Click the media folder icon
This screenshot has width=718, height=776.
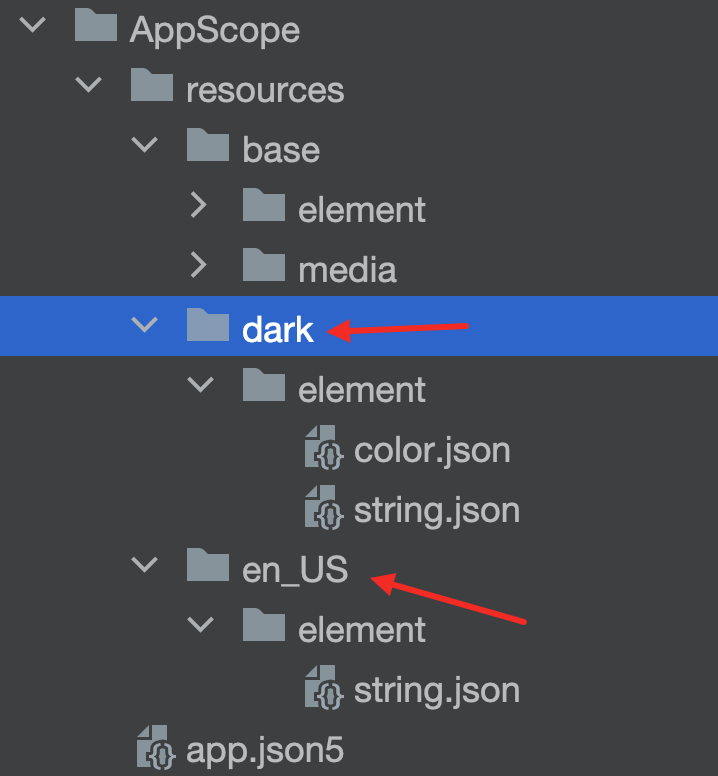coord(264,265)
